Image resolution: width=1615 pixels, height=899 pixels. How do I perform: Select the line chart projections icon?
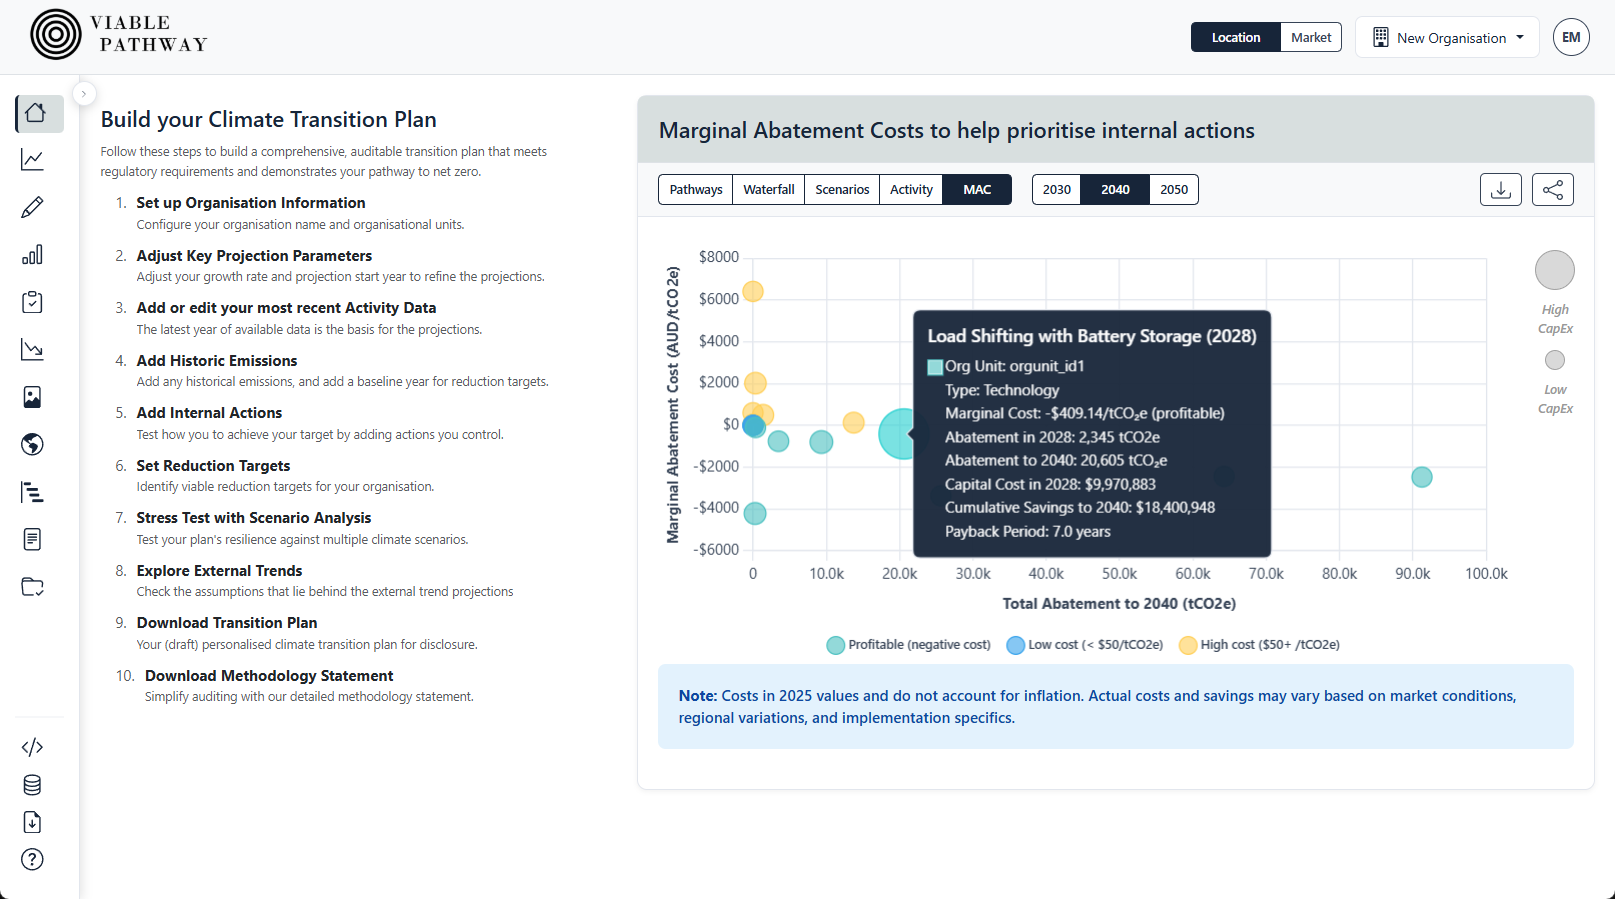[32, 160]
